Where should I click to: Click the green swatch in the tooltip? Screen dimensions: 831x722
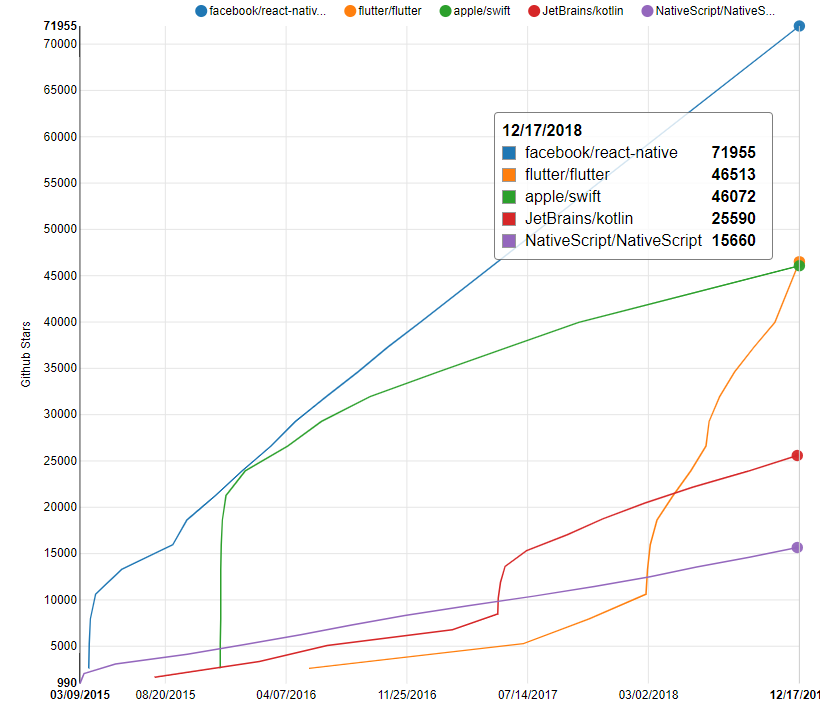(509, 197)
